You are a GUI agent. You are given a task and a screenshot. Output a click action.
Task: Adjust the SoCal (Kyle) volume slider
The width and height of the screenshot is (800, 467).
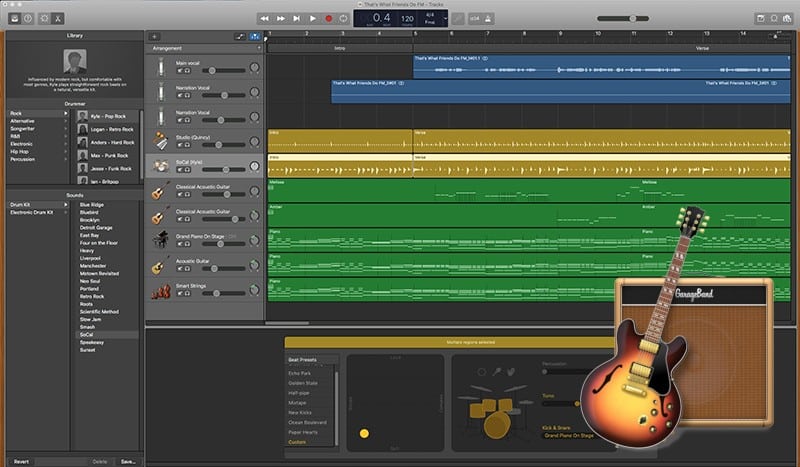(223, 169)
